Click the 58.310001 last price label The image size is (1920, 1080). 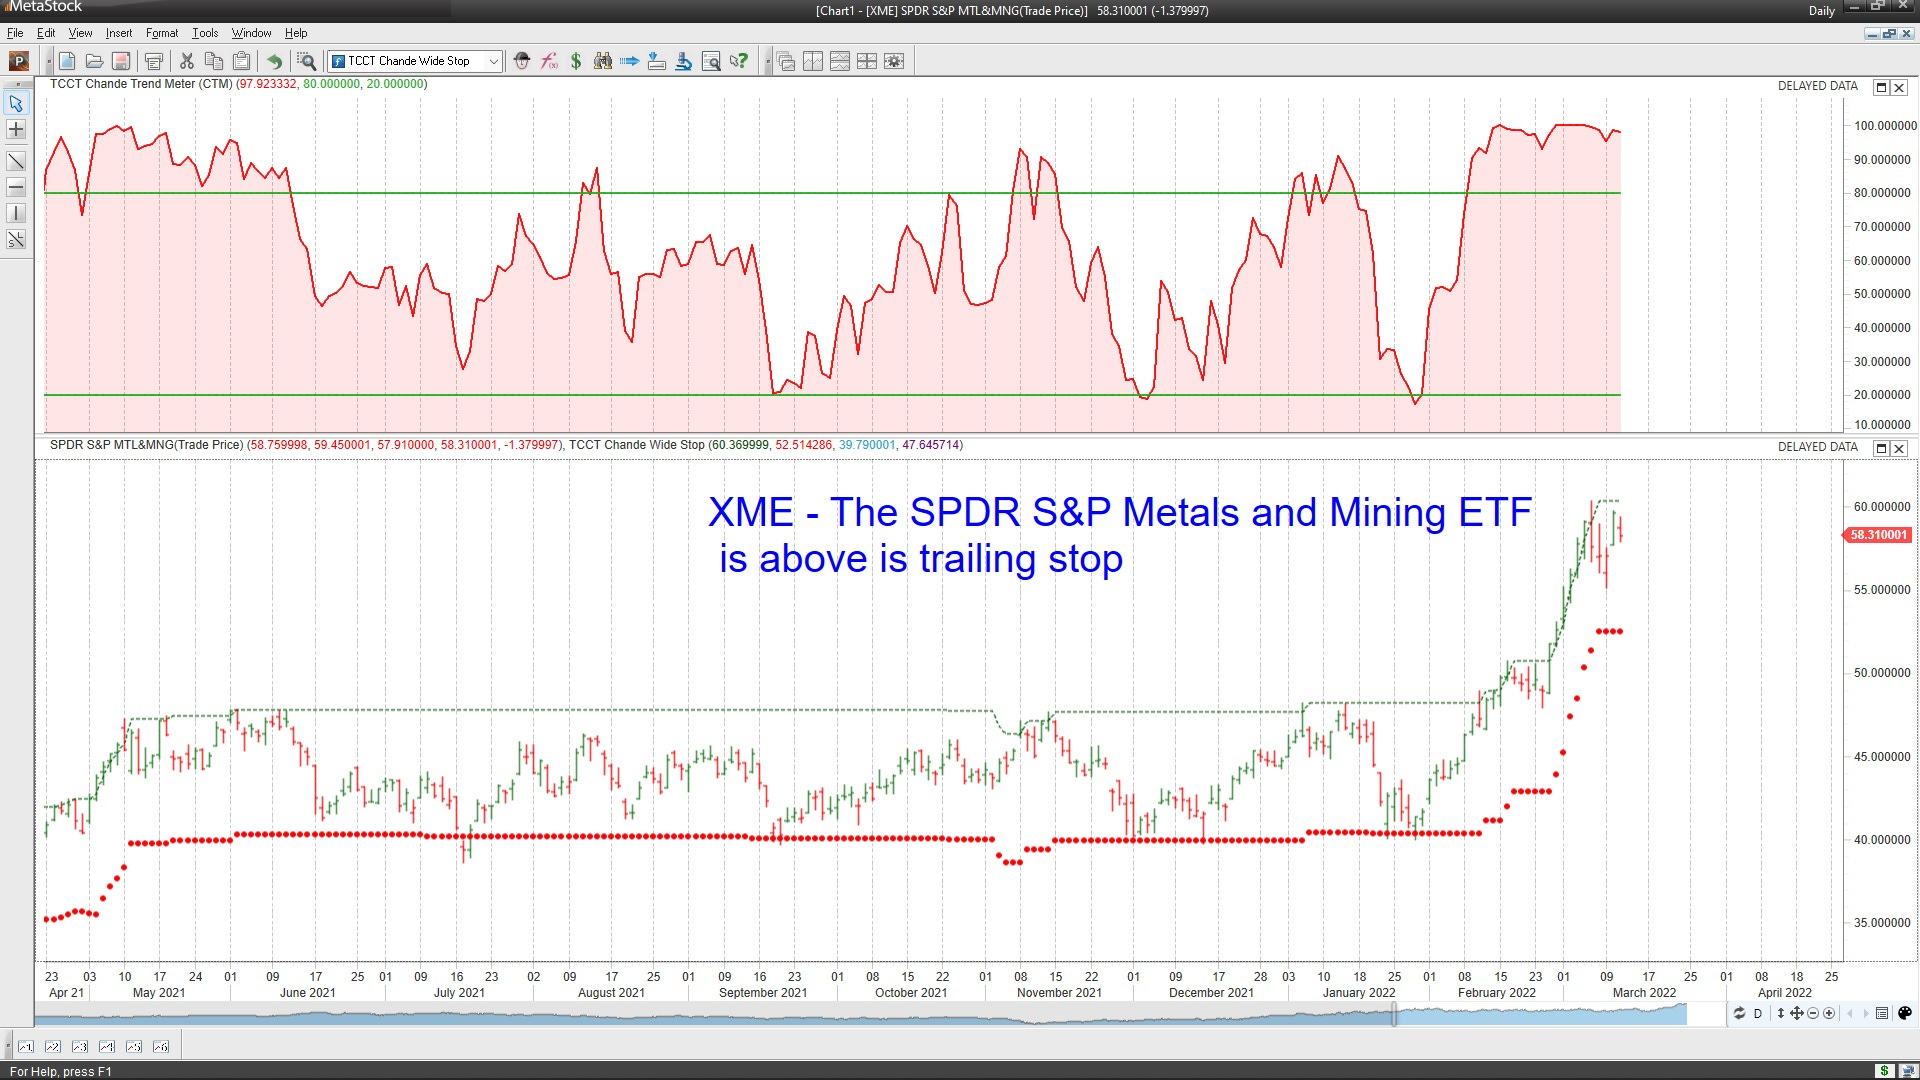pos(1878,535)
